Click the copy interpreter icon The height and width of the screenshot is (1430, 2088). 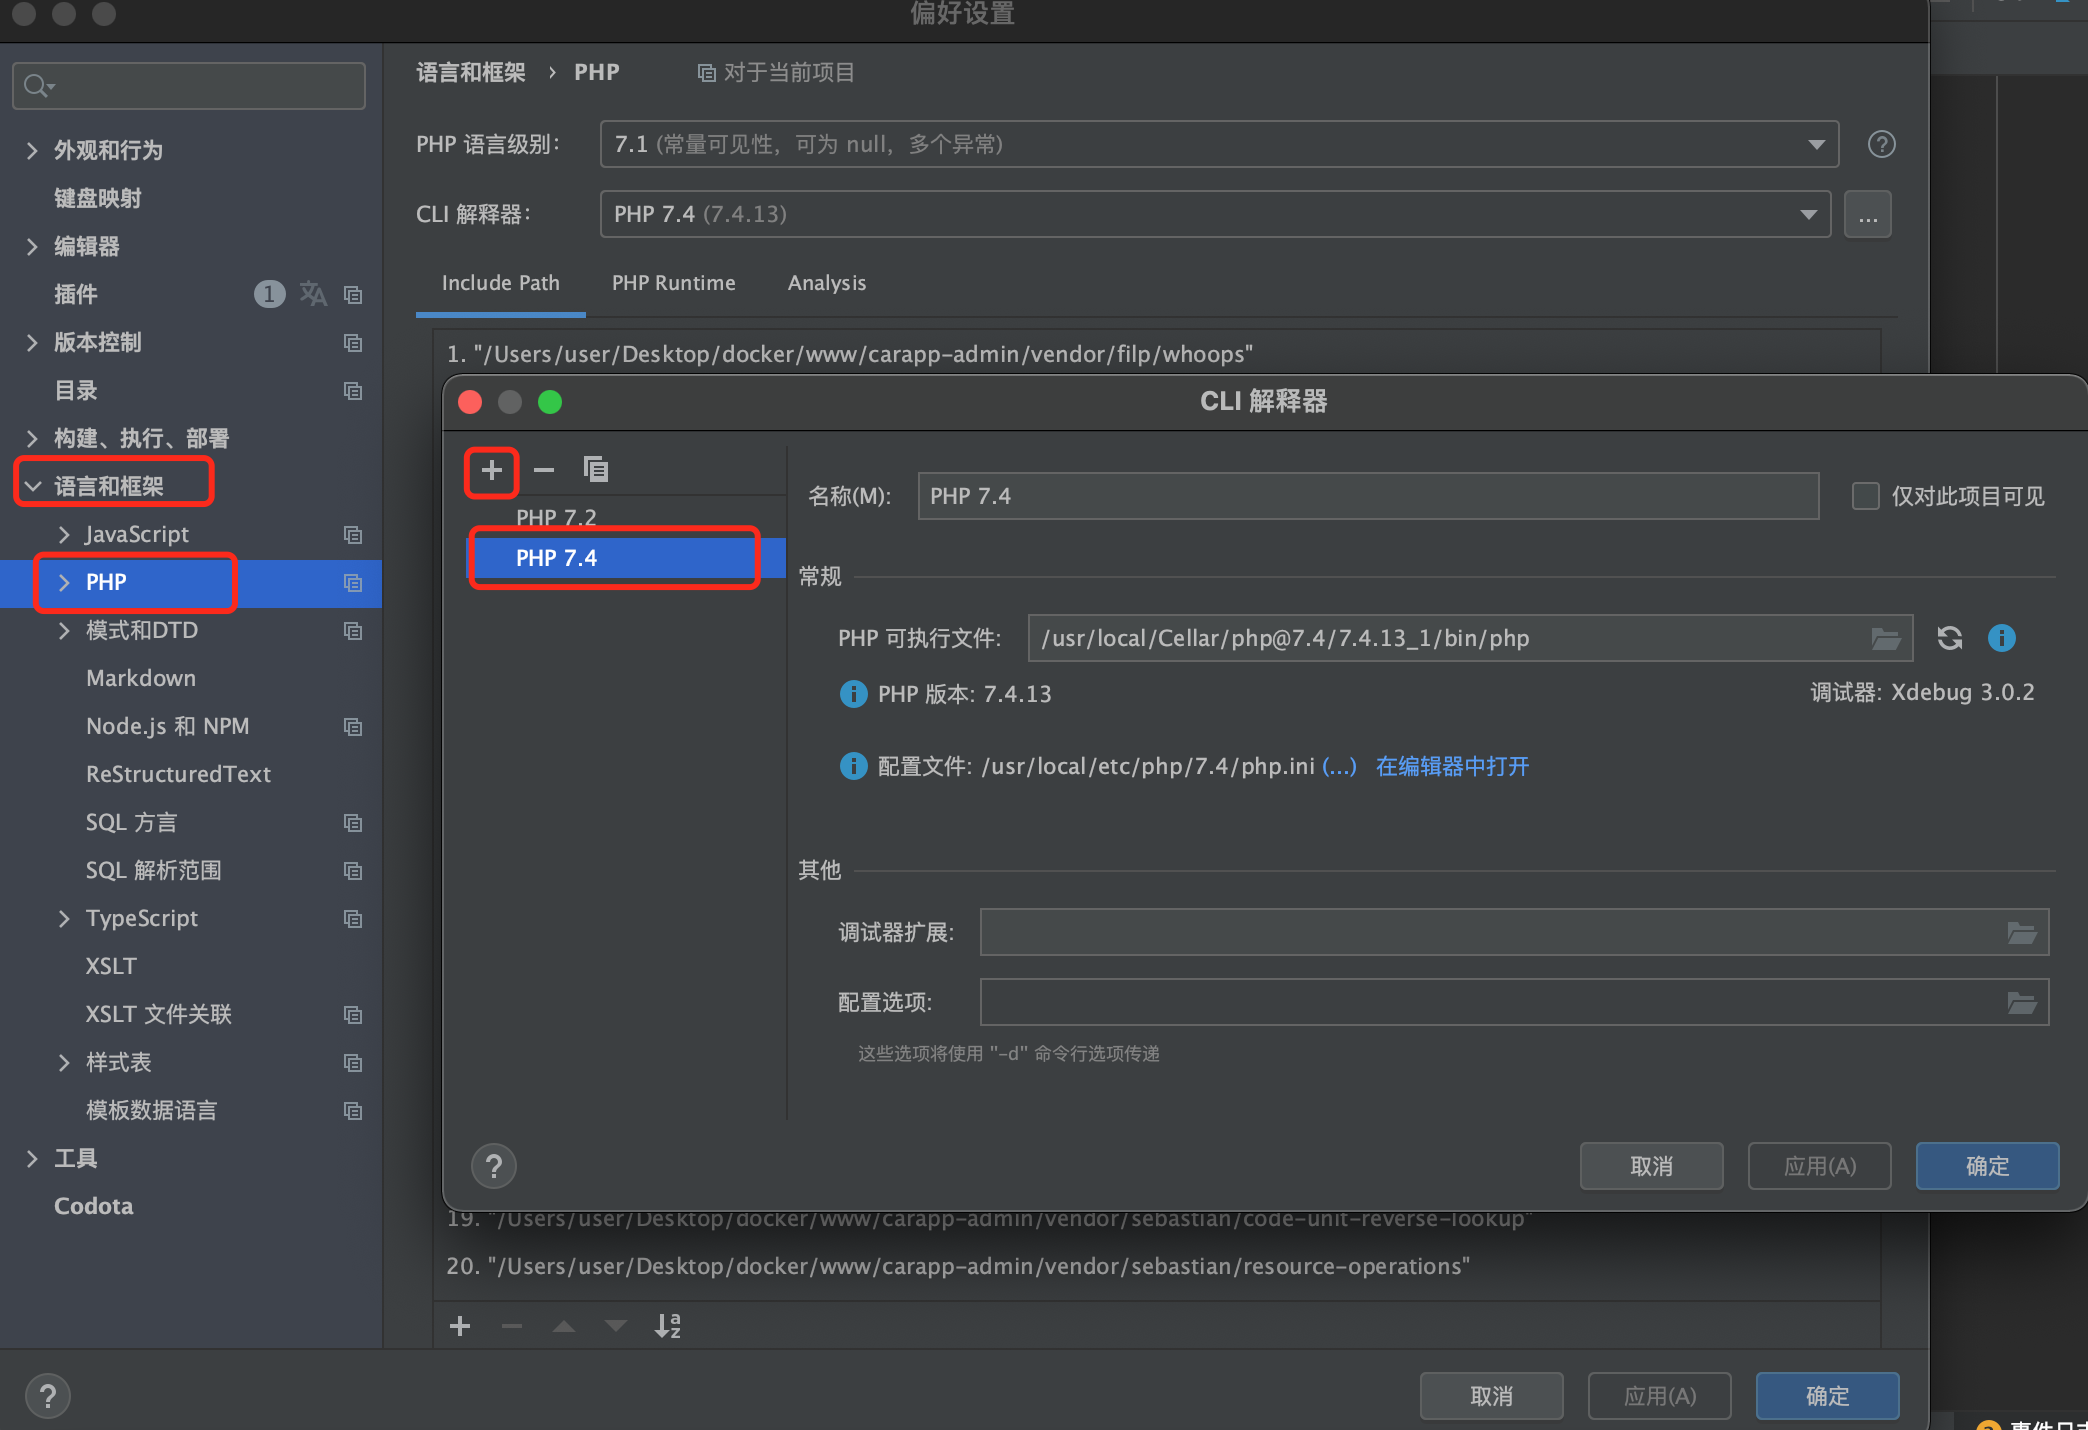[596, 469]
